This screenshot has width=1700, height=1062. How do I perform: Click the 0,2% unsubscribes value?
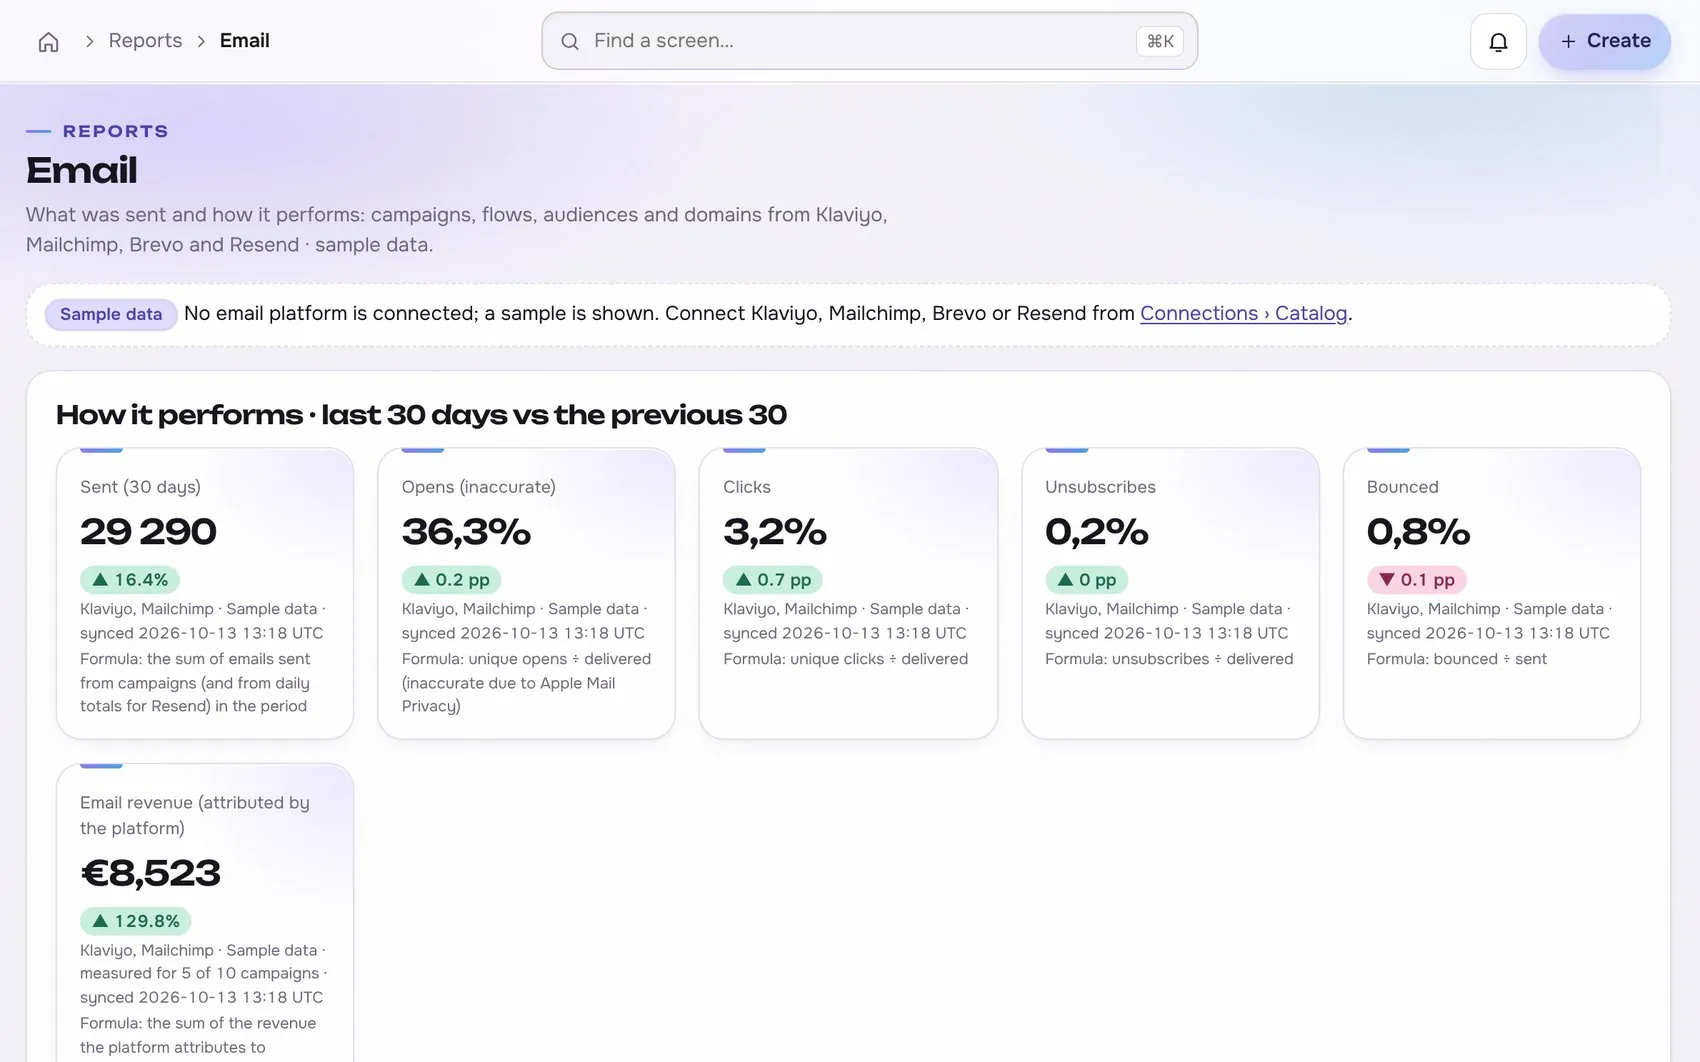[x=1097, y=531]
